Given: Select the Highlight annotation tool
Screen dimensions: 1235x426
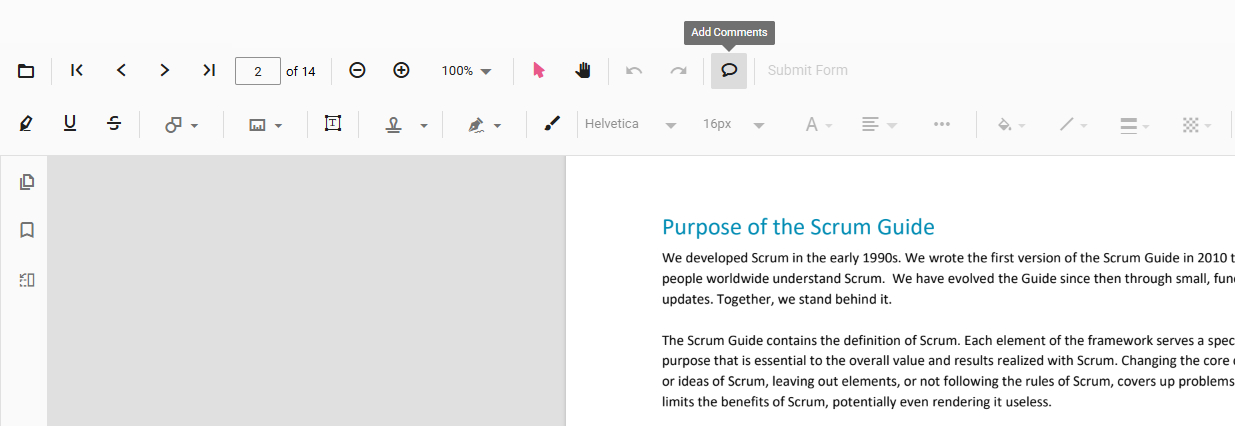Looking at the screenshot, I should [26, 124].
